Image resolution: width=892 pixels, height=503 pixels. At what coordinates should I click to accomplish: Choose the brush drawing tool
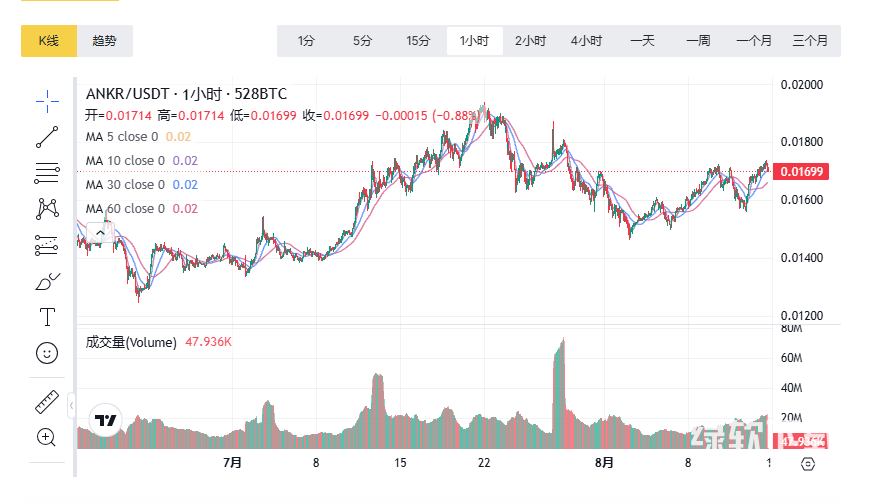coord(47,281)
